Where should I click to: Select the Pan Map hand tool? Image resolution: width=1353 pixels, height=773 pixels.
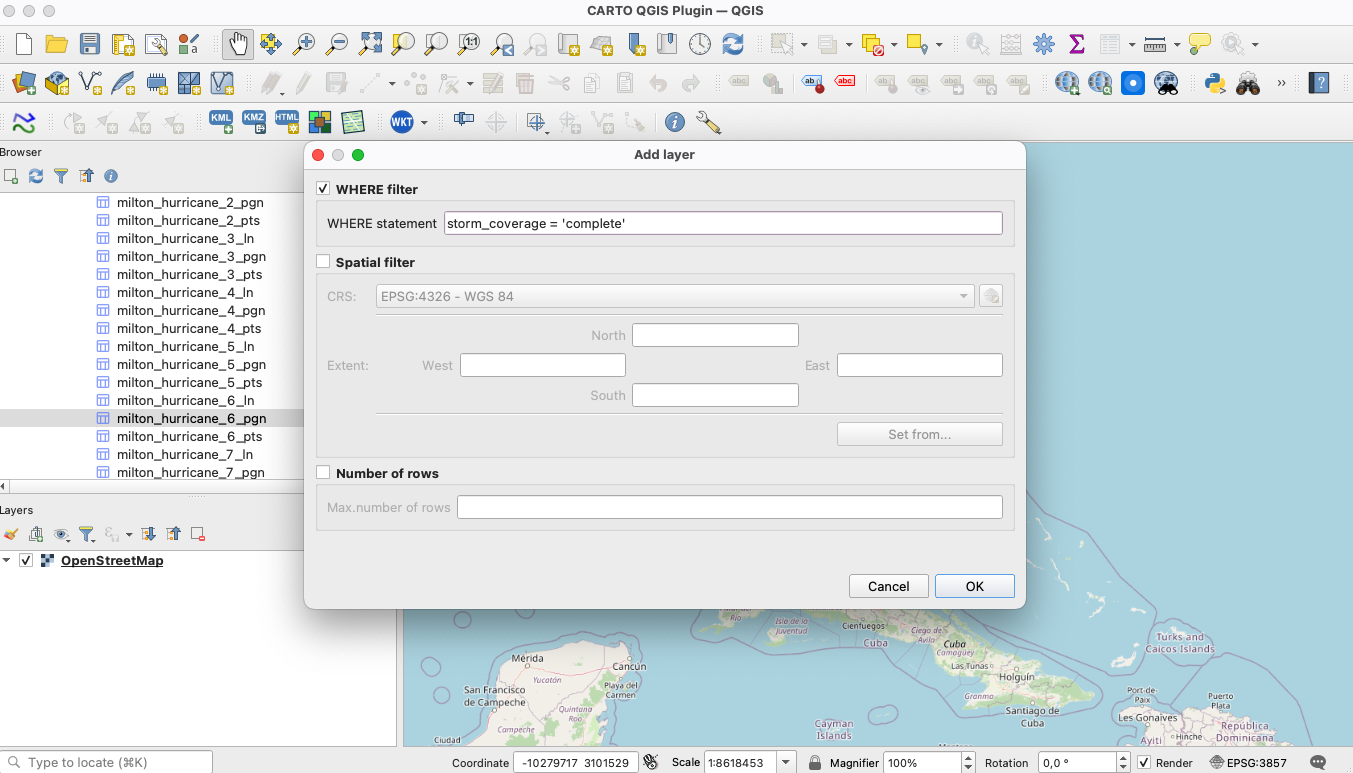pos(238,44)
